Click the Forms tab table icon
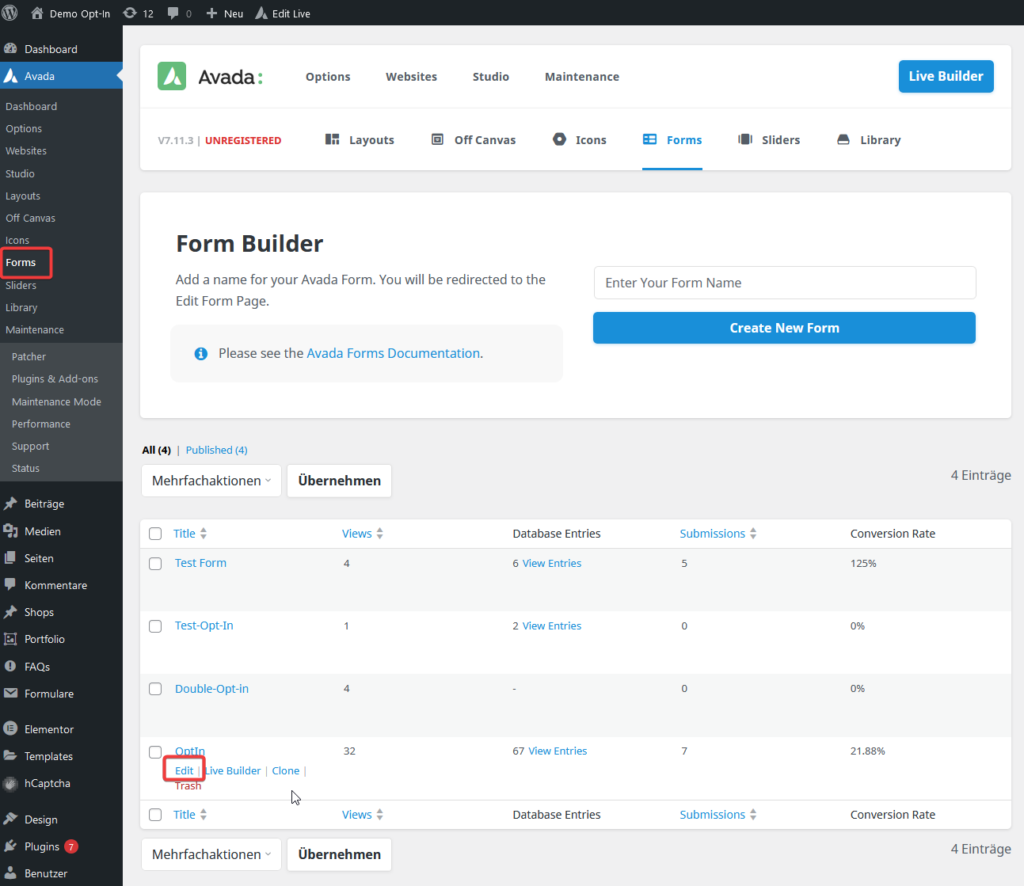This screenshot has width=1024, height=886. click(x=649, y=139)
